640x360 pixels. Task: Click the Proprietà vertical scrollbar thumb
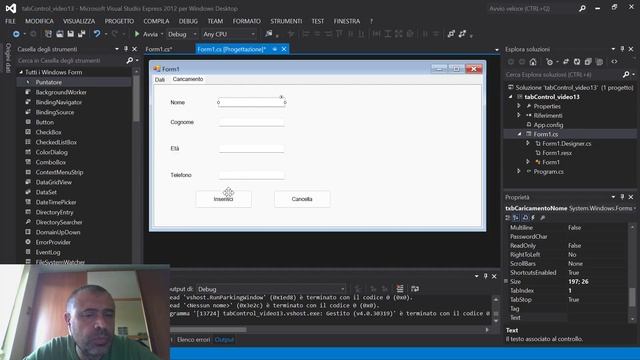[632, 297]
